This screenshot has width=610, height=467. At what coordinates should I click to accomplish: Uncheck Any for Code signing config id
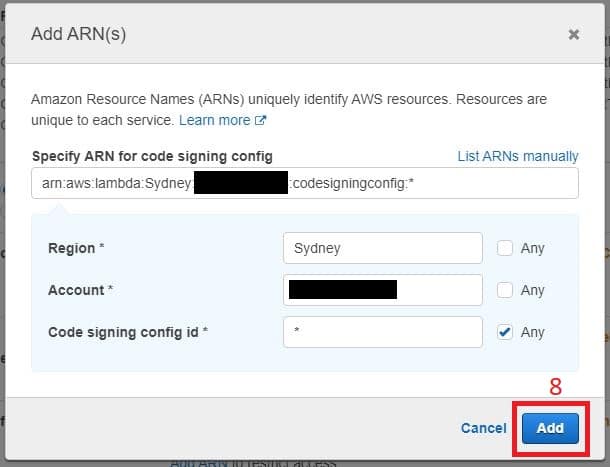pos(505,332)
